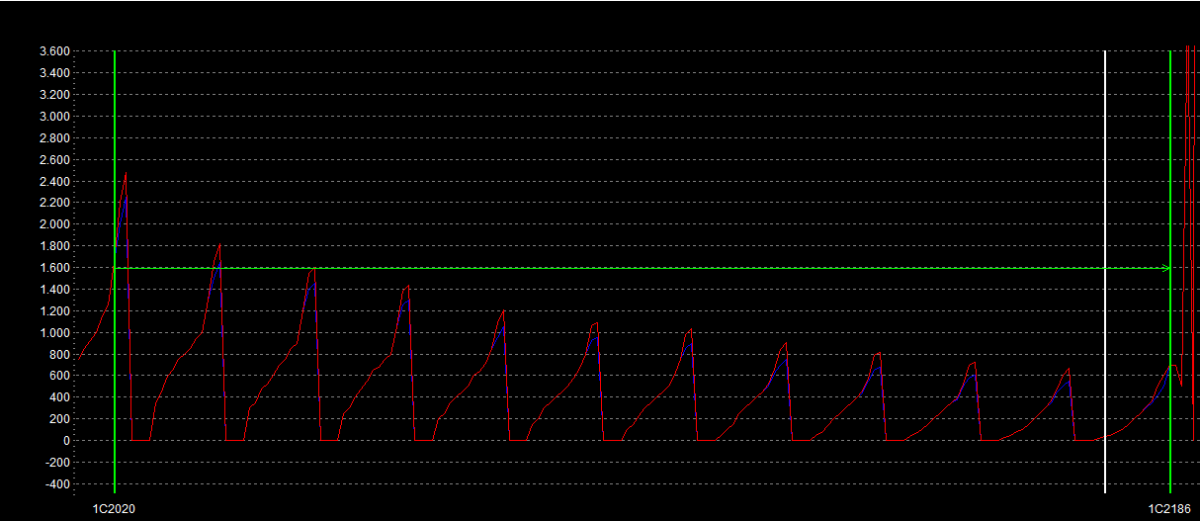Click the 600 axis value
Viewport: 1200px width, 521px height.
pyautogui.click(x=60, y=377)
